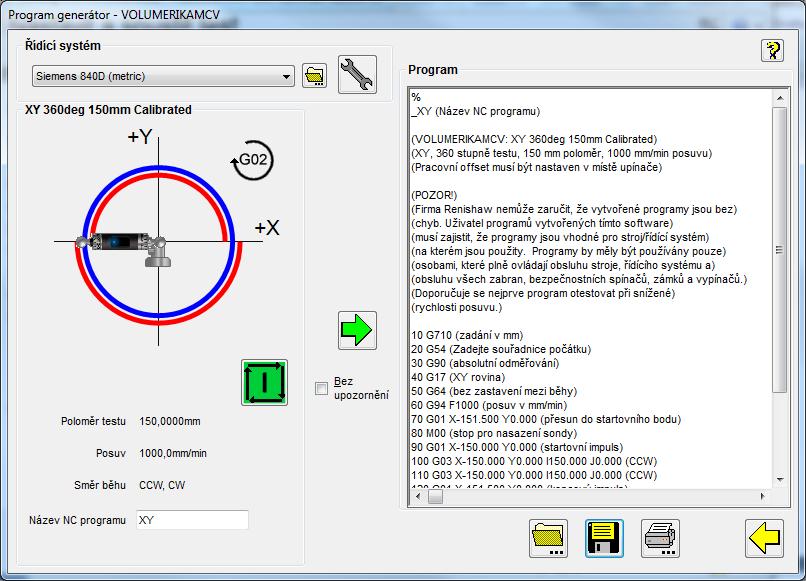The width and height of the screenshot is (806, 581).
Task: Click the line '80 M00 (stop pro nasazení sondy)'
Action: pyautogui.click(x=494, y=433)
